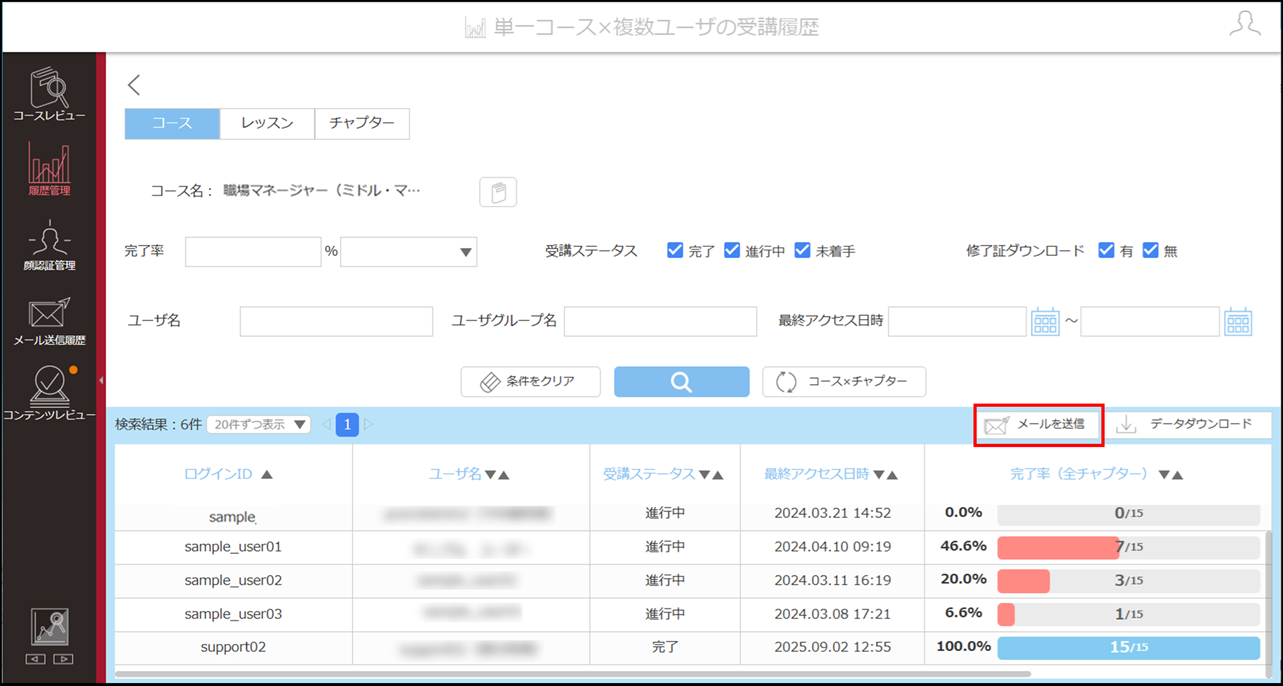Image resolution: width=1283 pixels, height=686 pixels.
Task: Click the truncated course name 職場マネージャー text
Action: coord(322,190)
